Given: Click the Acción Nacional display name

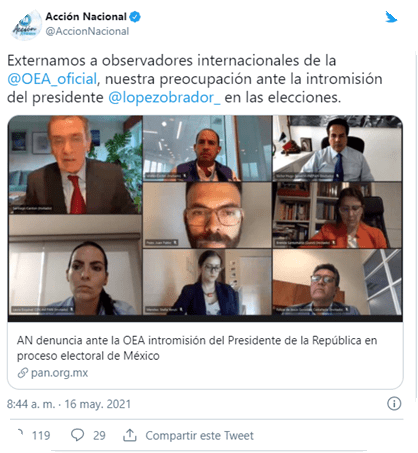Looking at the screenshot, I should [86, 16].
